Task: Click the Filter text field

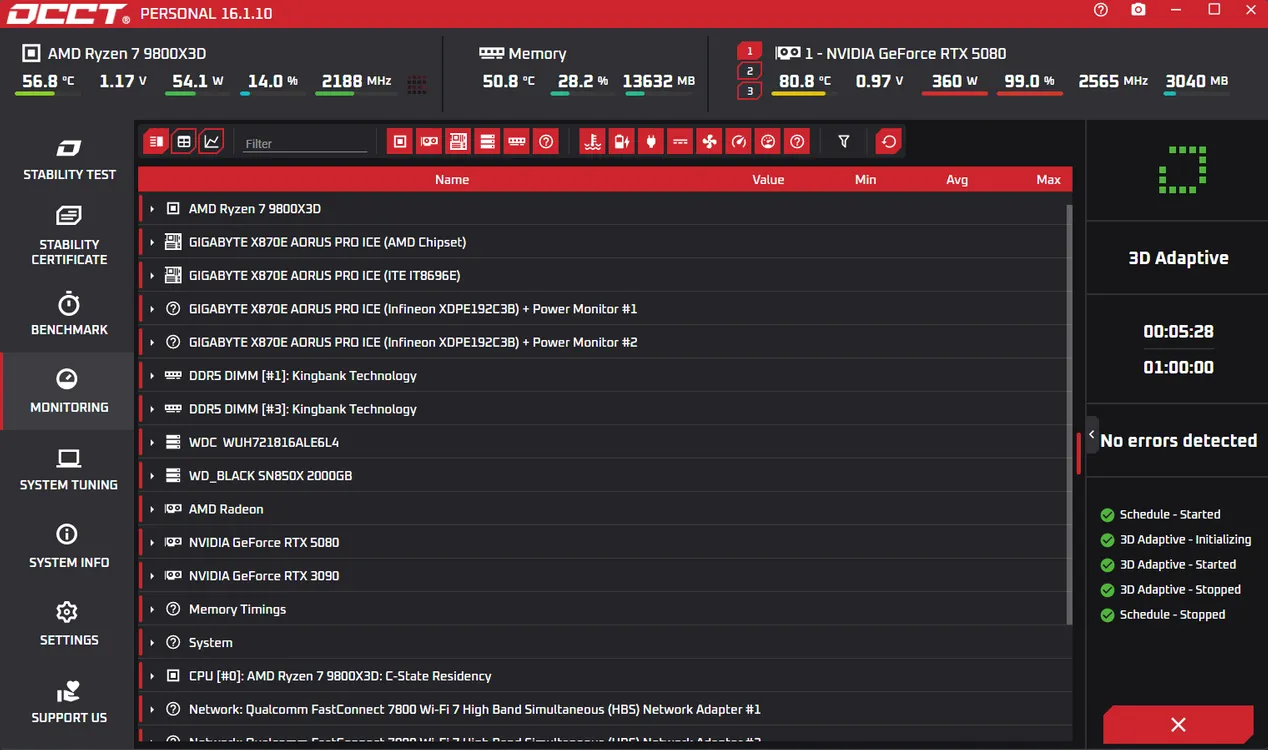Action: (x=305, y=143)
